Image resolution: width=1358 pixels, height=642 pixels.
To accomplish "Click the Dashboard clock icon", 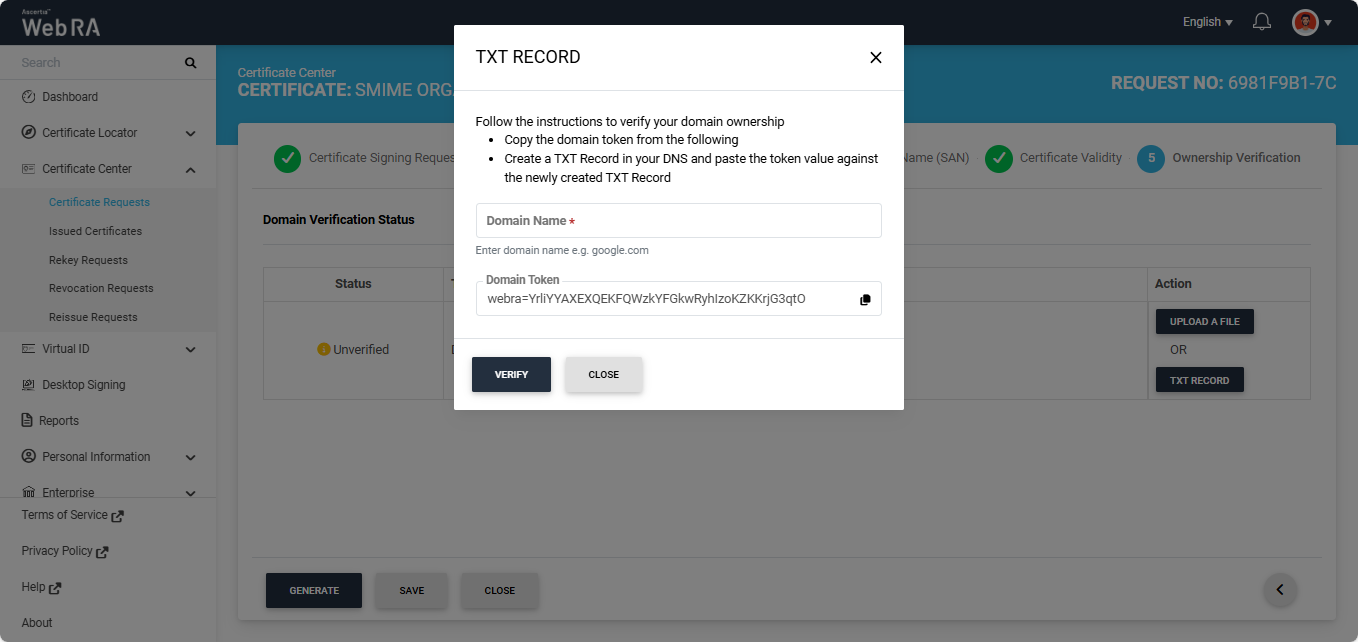I will coord(28,97).
